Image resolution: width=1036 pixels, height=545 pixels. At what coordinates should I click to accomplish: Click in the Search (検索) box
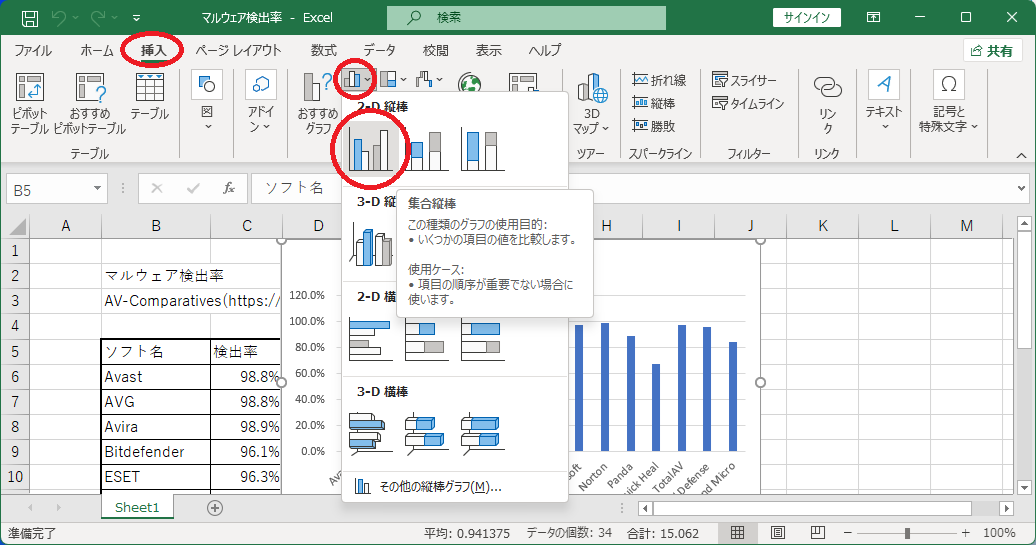(x=526, y=18)
